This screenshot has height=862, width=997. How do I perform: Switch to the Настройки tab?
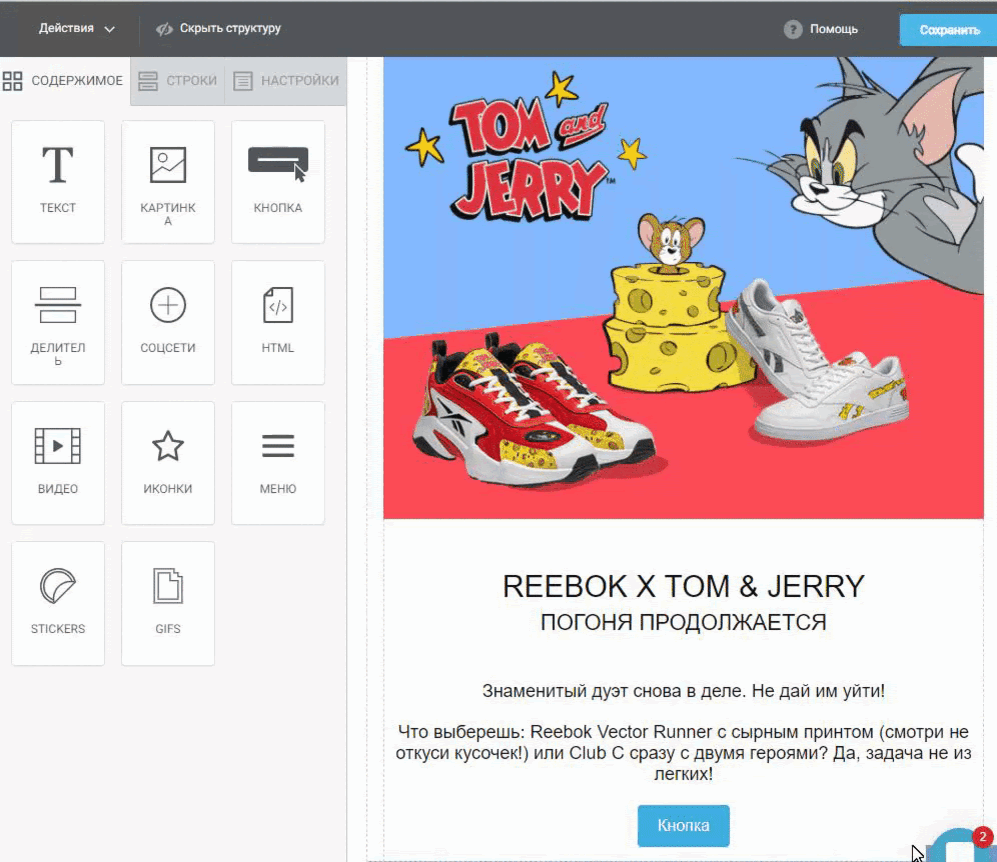coord(285,81)
